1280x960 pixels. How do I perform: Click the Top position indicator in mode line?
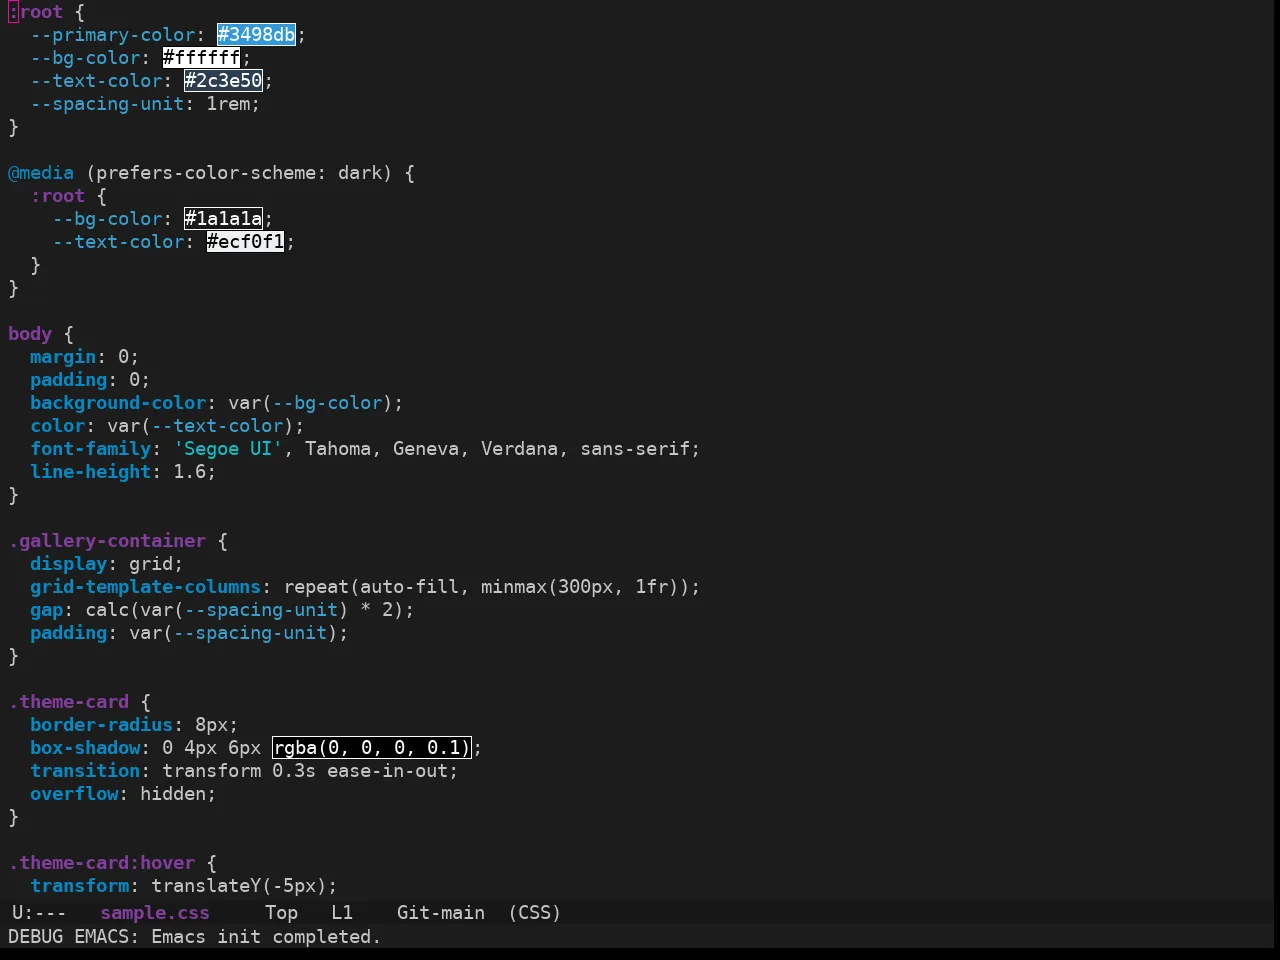point(281,913)
